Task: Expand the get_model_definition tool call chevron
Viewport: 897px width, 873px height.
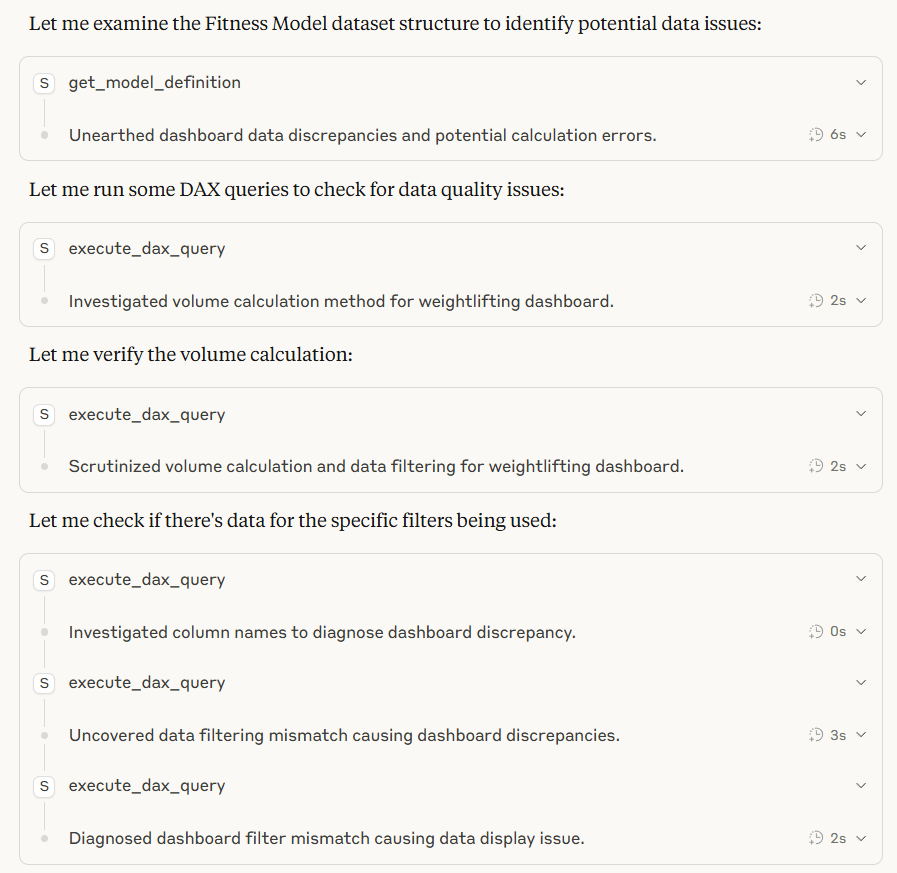Action: [861, 83]
